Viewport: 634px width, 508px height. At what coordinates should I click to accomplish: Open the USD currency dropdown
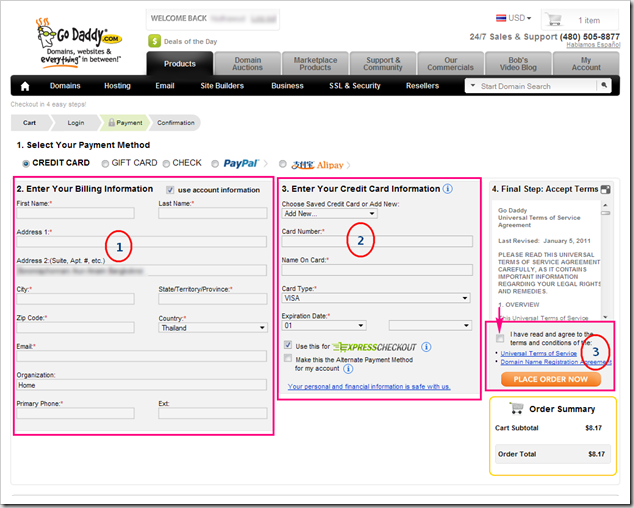point(520,18)
